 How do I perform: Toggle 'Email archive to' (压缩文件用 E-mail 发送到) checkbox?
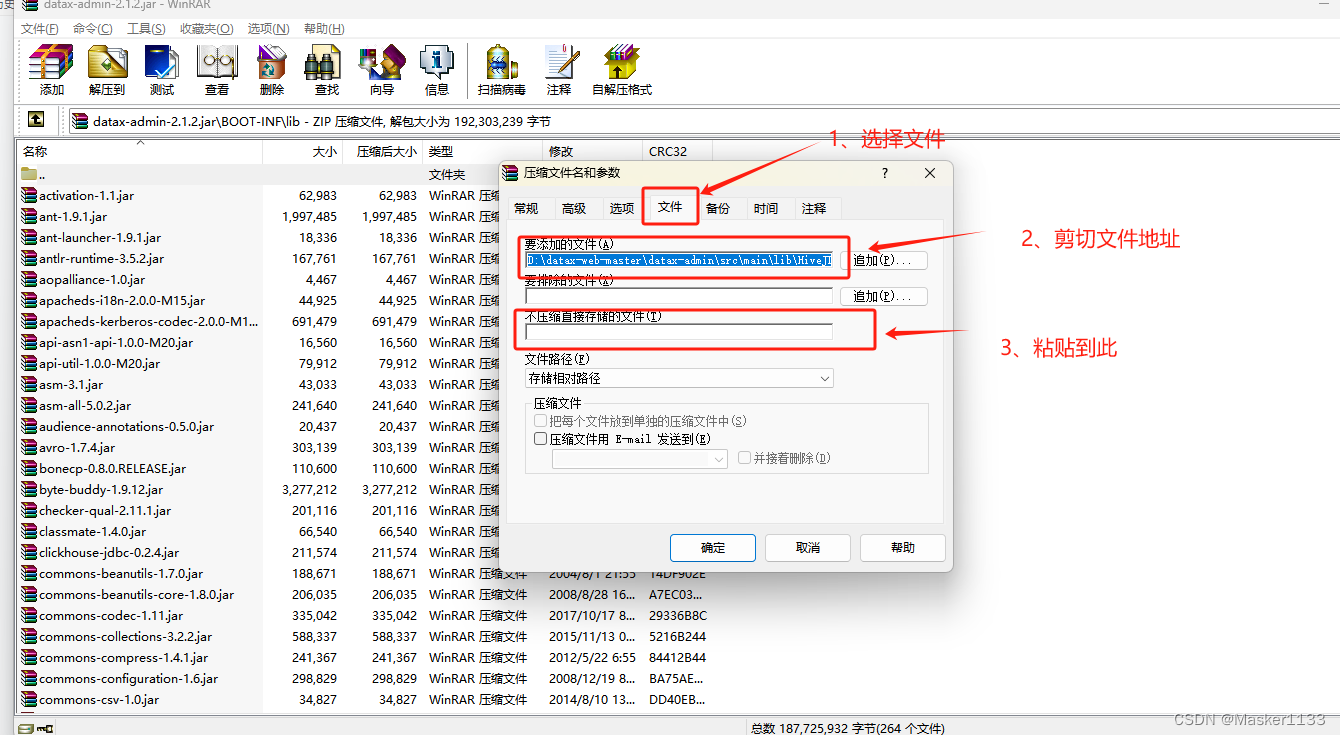(541, 439)
